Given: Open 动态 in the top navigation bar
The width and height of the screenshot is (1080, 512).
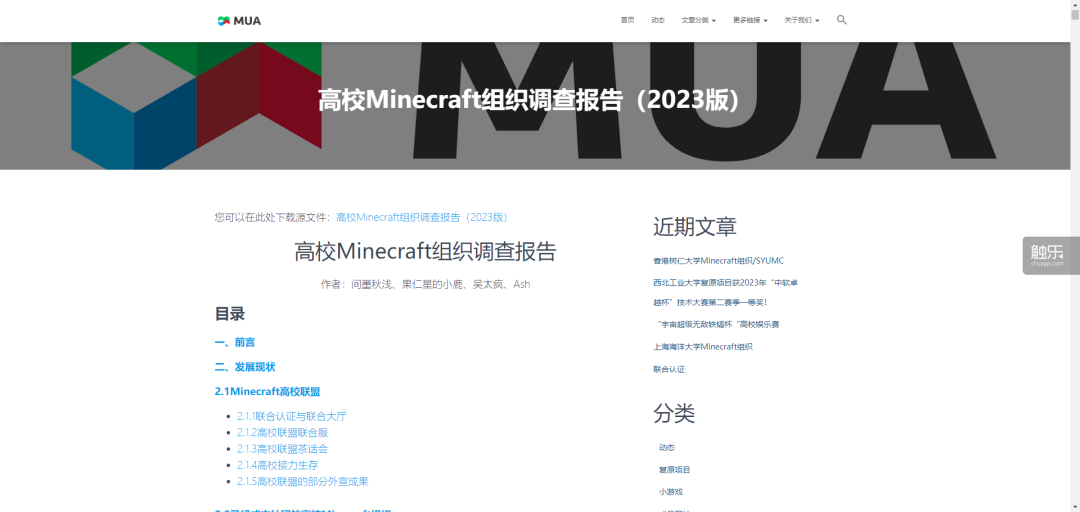Looking at the screenshot, I should [658, 21].
